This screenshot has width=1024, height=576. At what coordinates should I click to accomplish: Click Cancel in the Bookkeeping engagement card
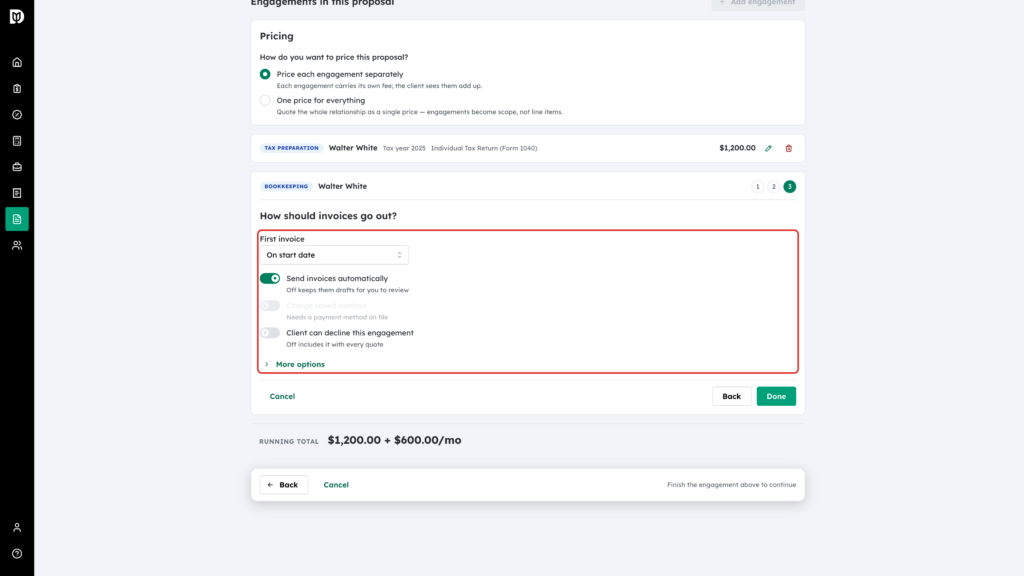(282, 396)
